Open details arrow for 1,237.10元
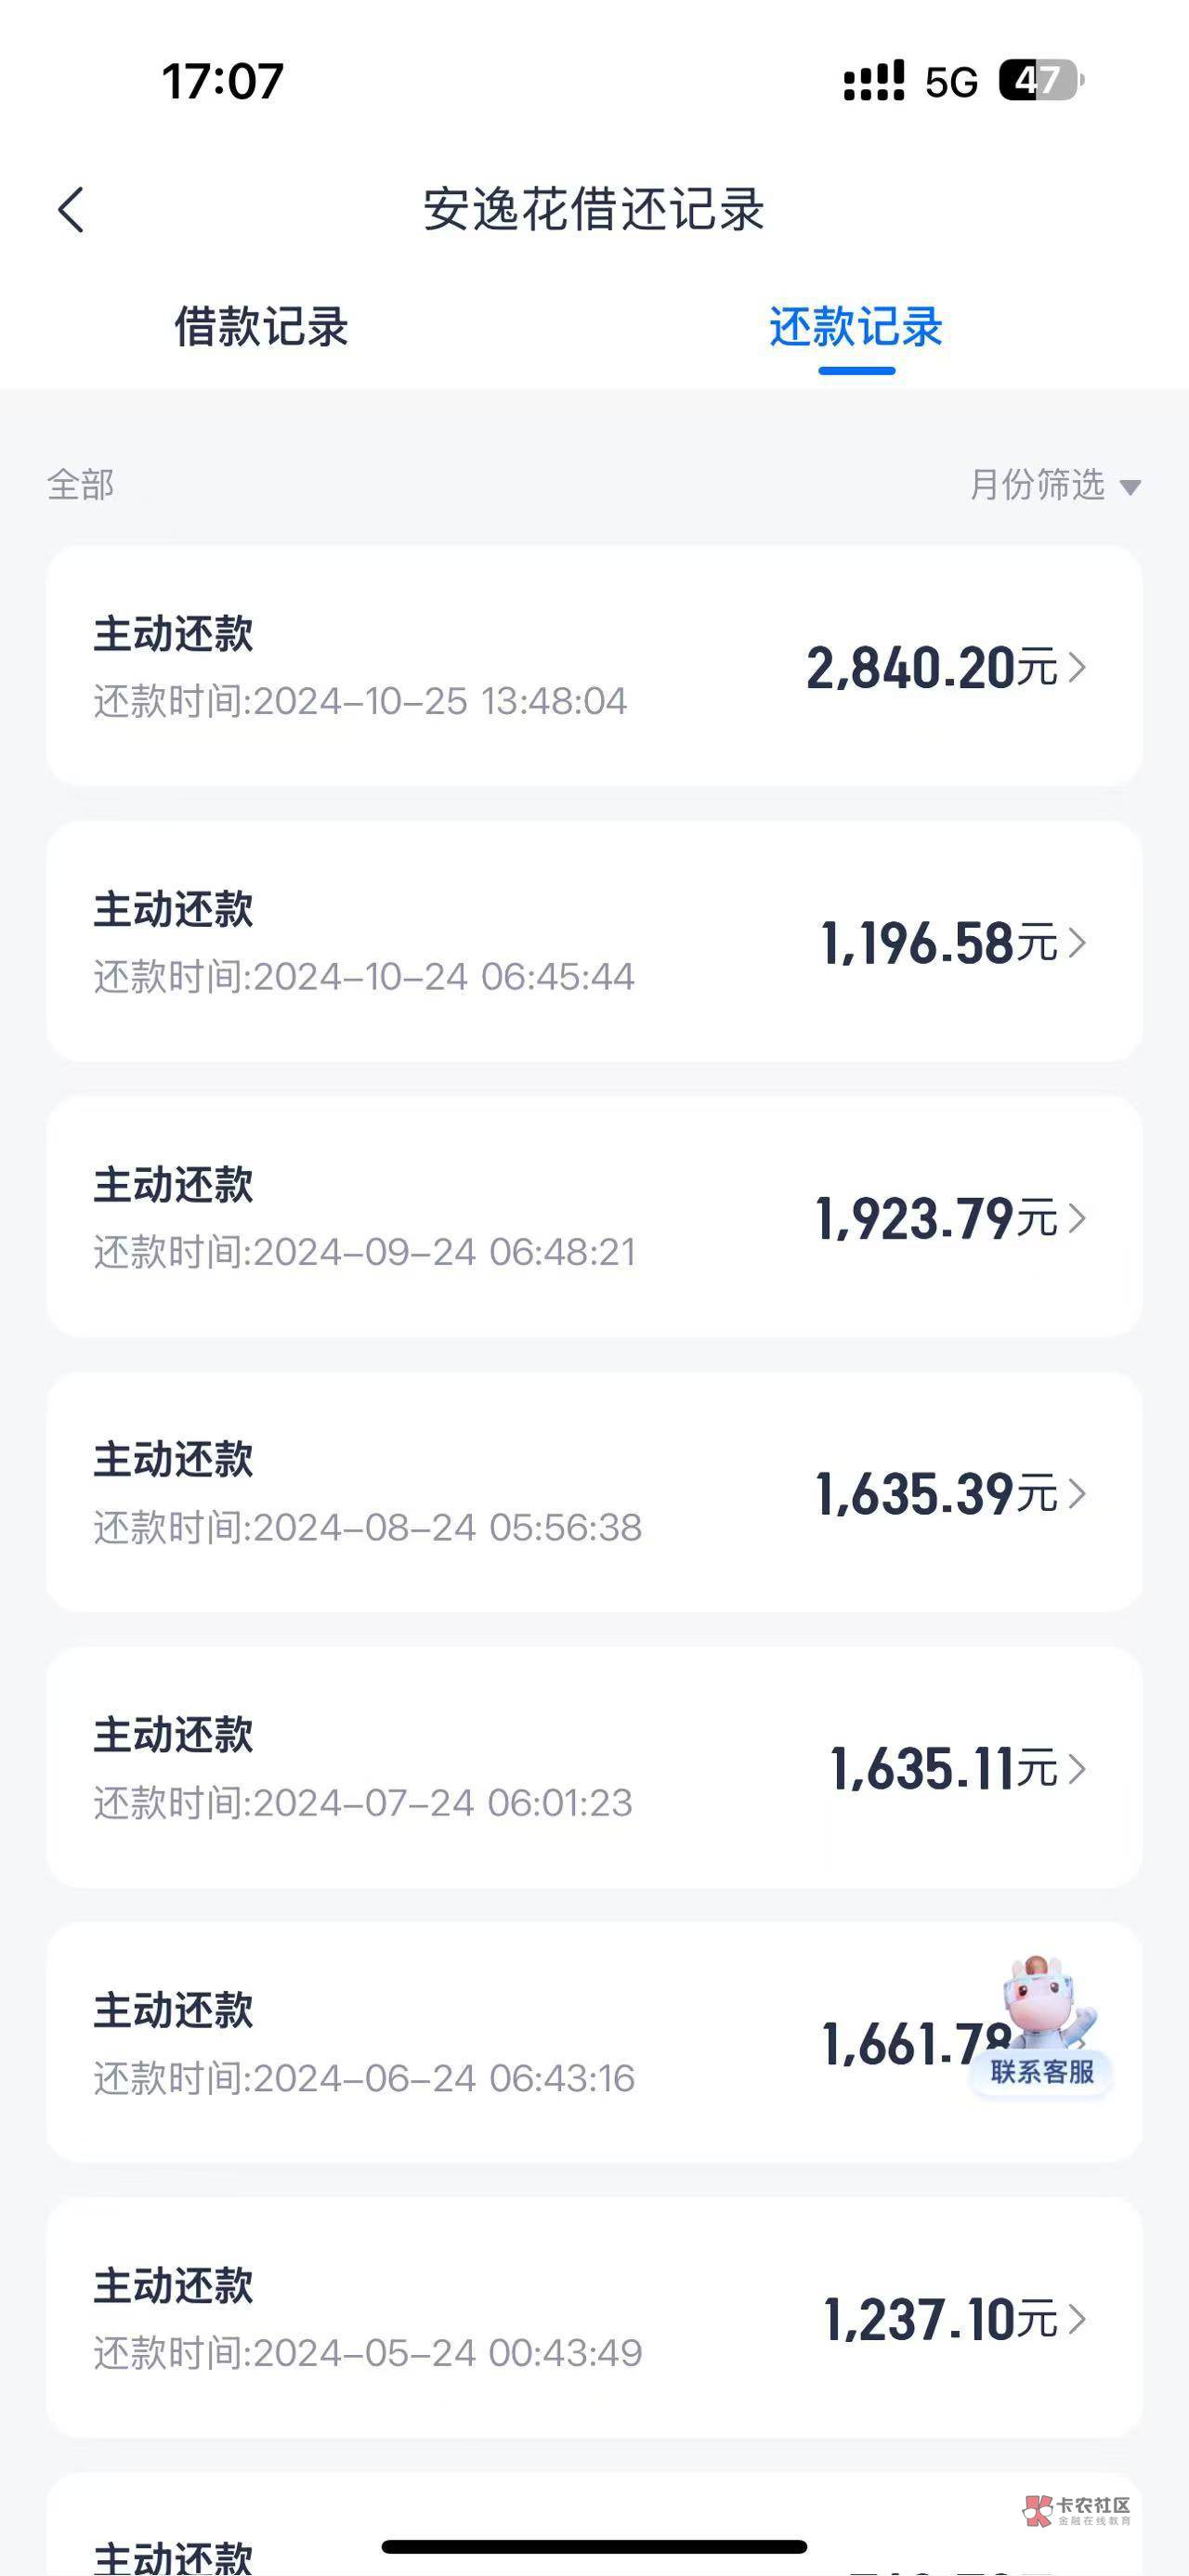Viewport: 1189px width, 2576px height. pos(1077,2319)
